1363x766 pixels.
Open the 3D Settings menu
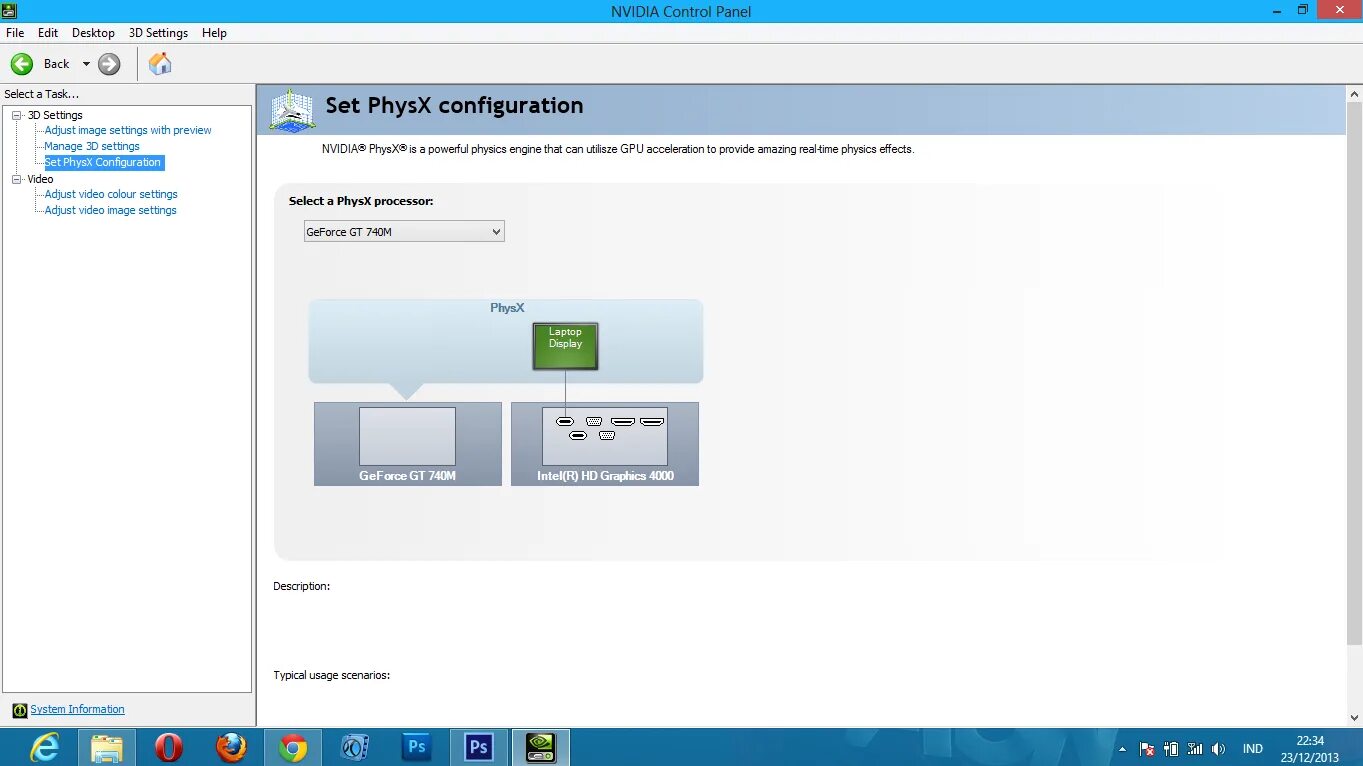click(158, 33)
